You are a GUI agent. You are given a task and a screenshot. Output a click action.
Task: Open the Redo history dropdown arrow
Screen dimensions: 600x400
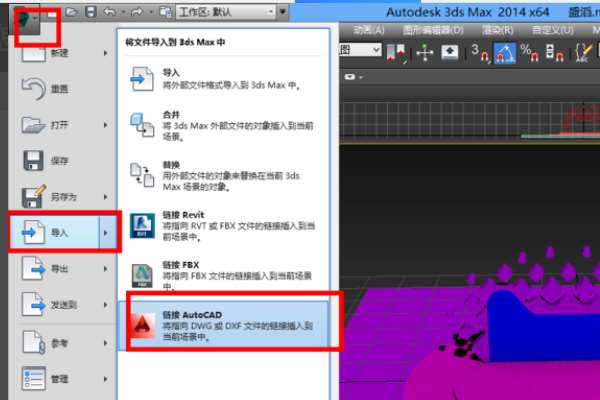pos(150,13)
